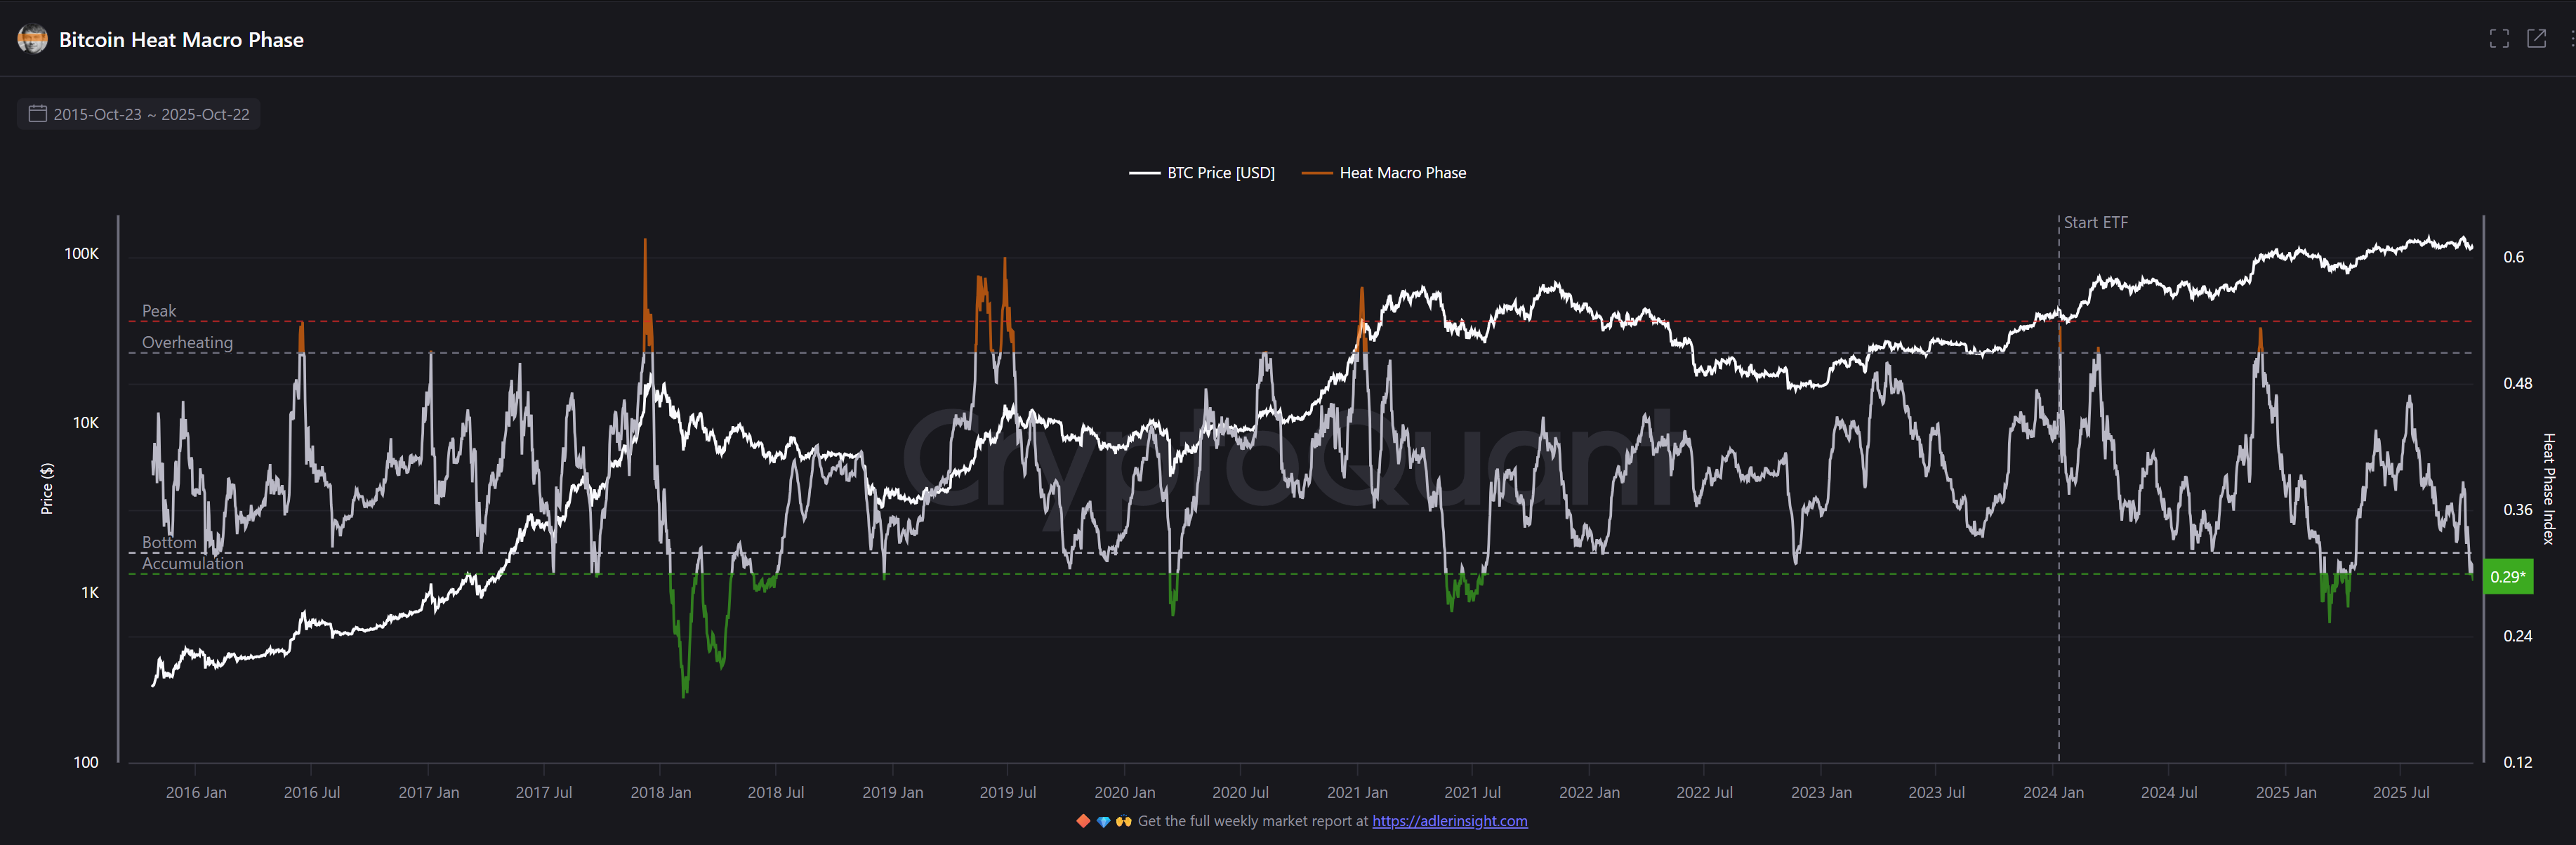The width and height of the screenshot is (2576, 845).
Task: Click the Peak threshold label
Action: (159, 311)
